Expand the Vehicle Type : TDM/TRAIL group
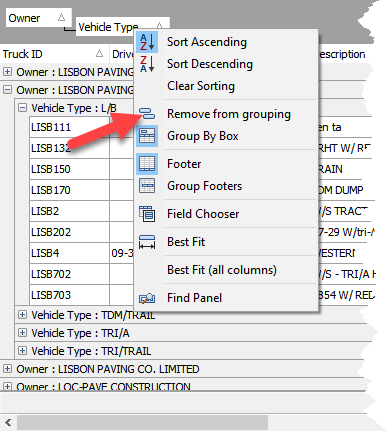 (22, 315)
